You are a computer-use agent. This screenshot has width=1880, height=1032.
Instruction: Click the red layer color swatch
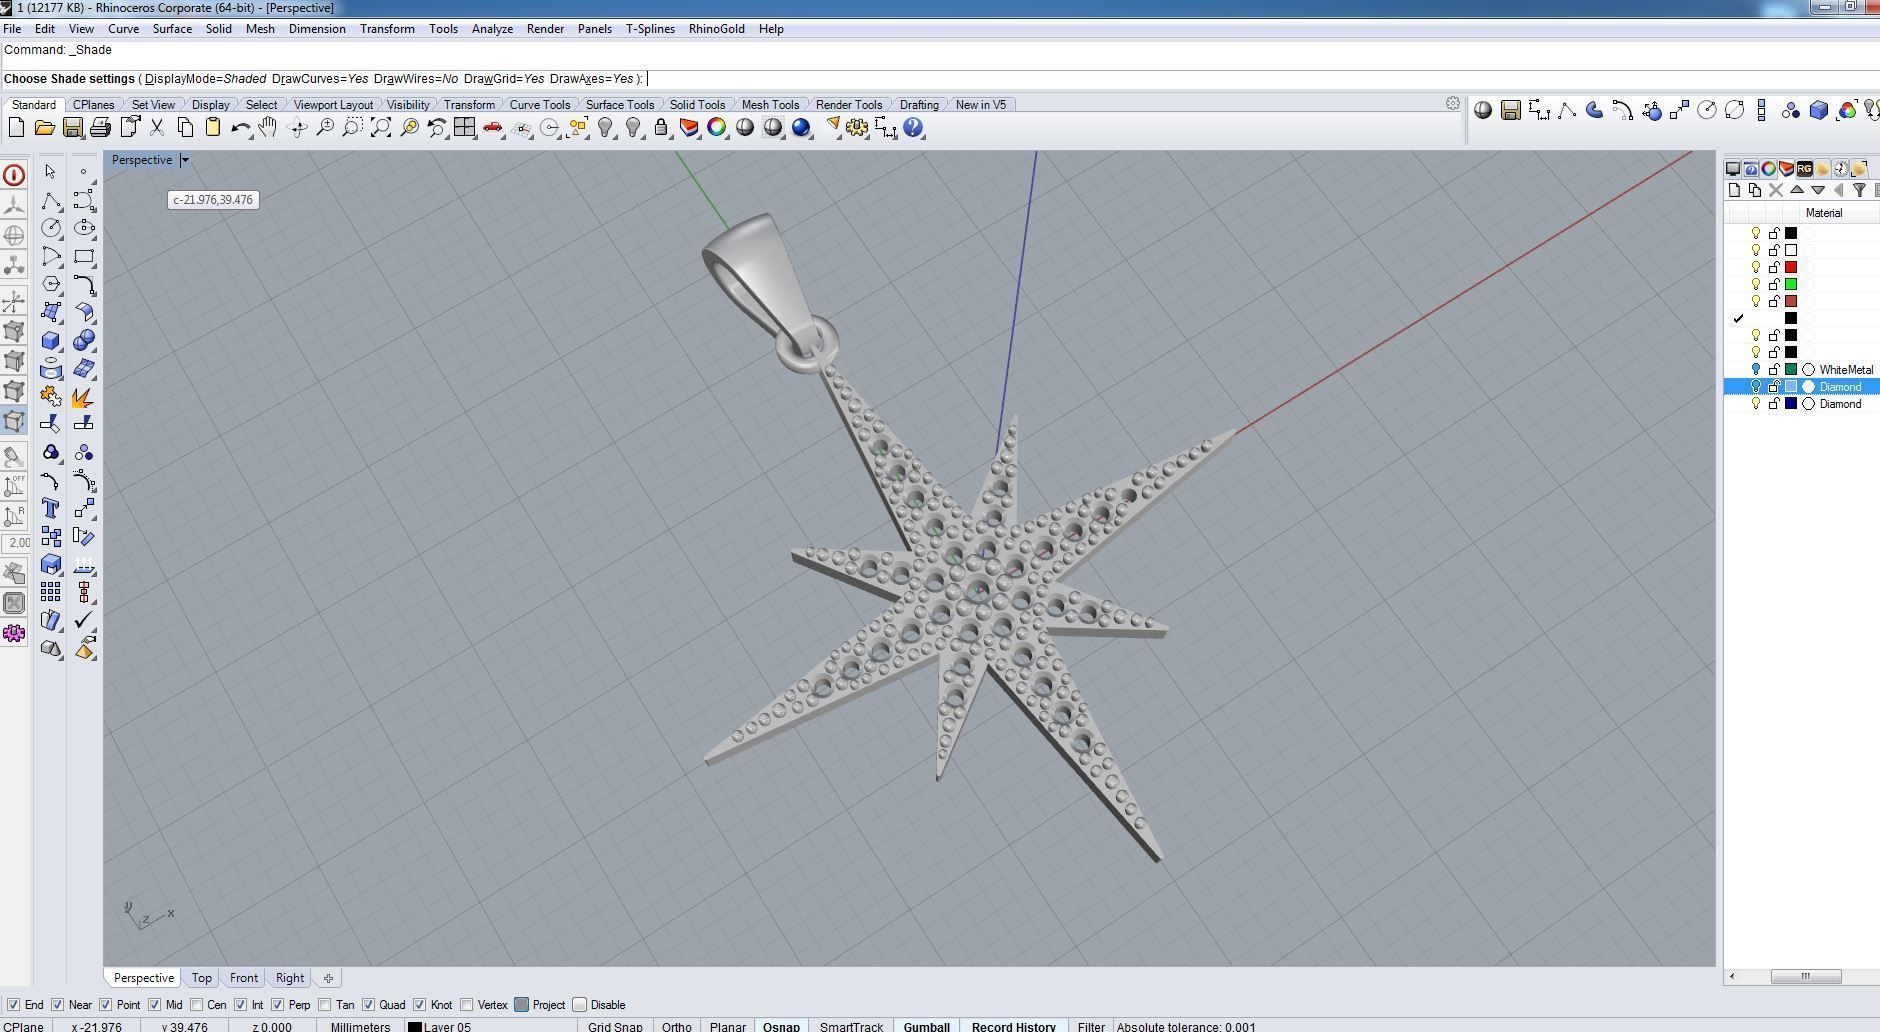point(1791,267)
